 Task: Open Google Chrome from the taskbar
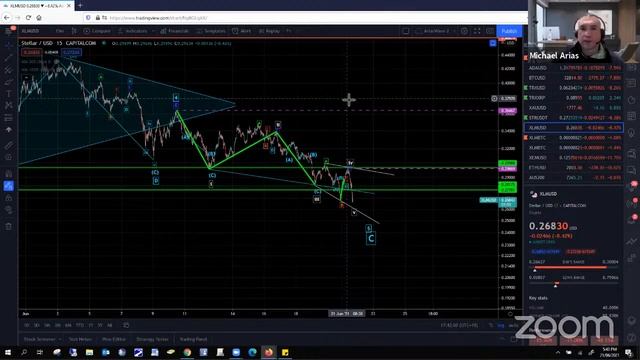coord(187,352)
